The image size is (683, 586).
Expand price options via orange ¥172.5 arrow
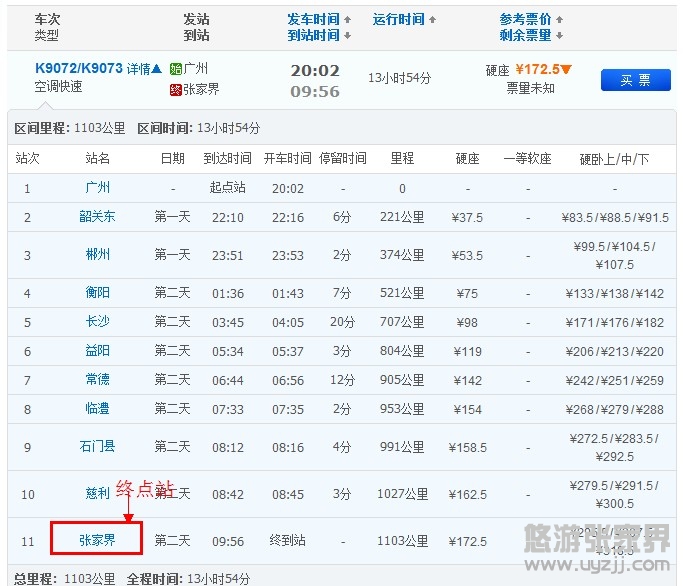(x=566, y=70)
